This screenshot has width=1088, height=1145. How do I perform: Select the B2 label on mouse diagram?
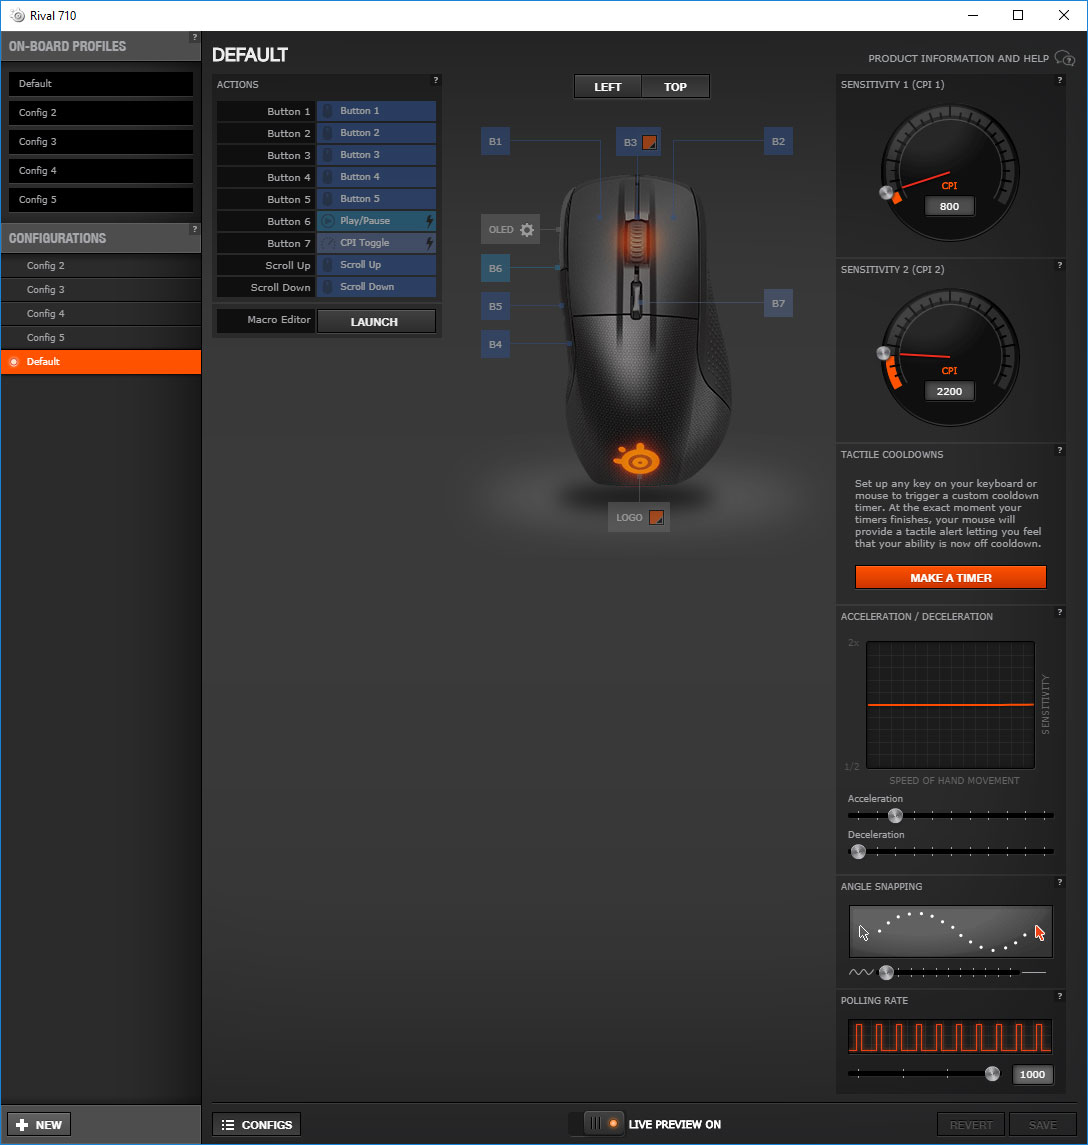778,142
